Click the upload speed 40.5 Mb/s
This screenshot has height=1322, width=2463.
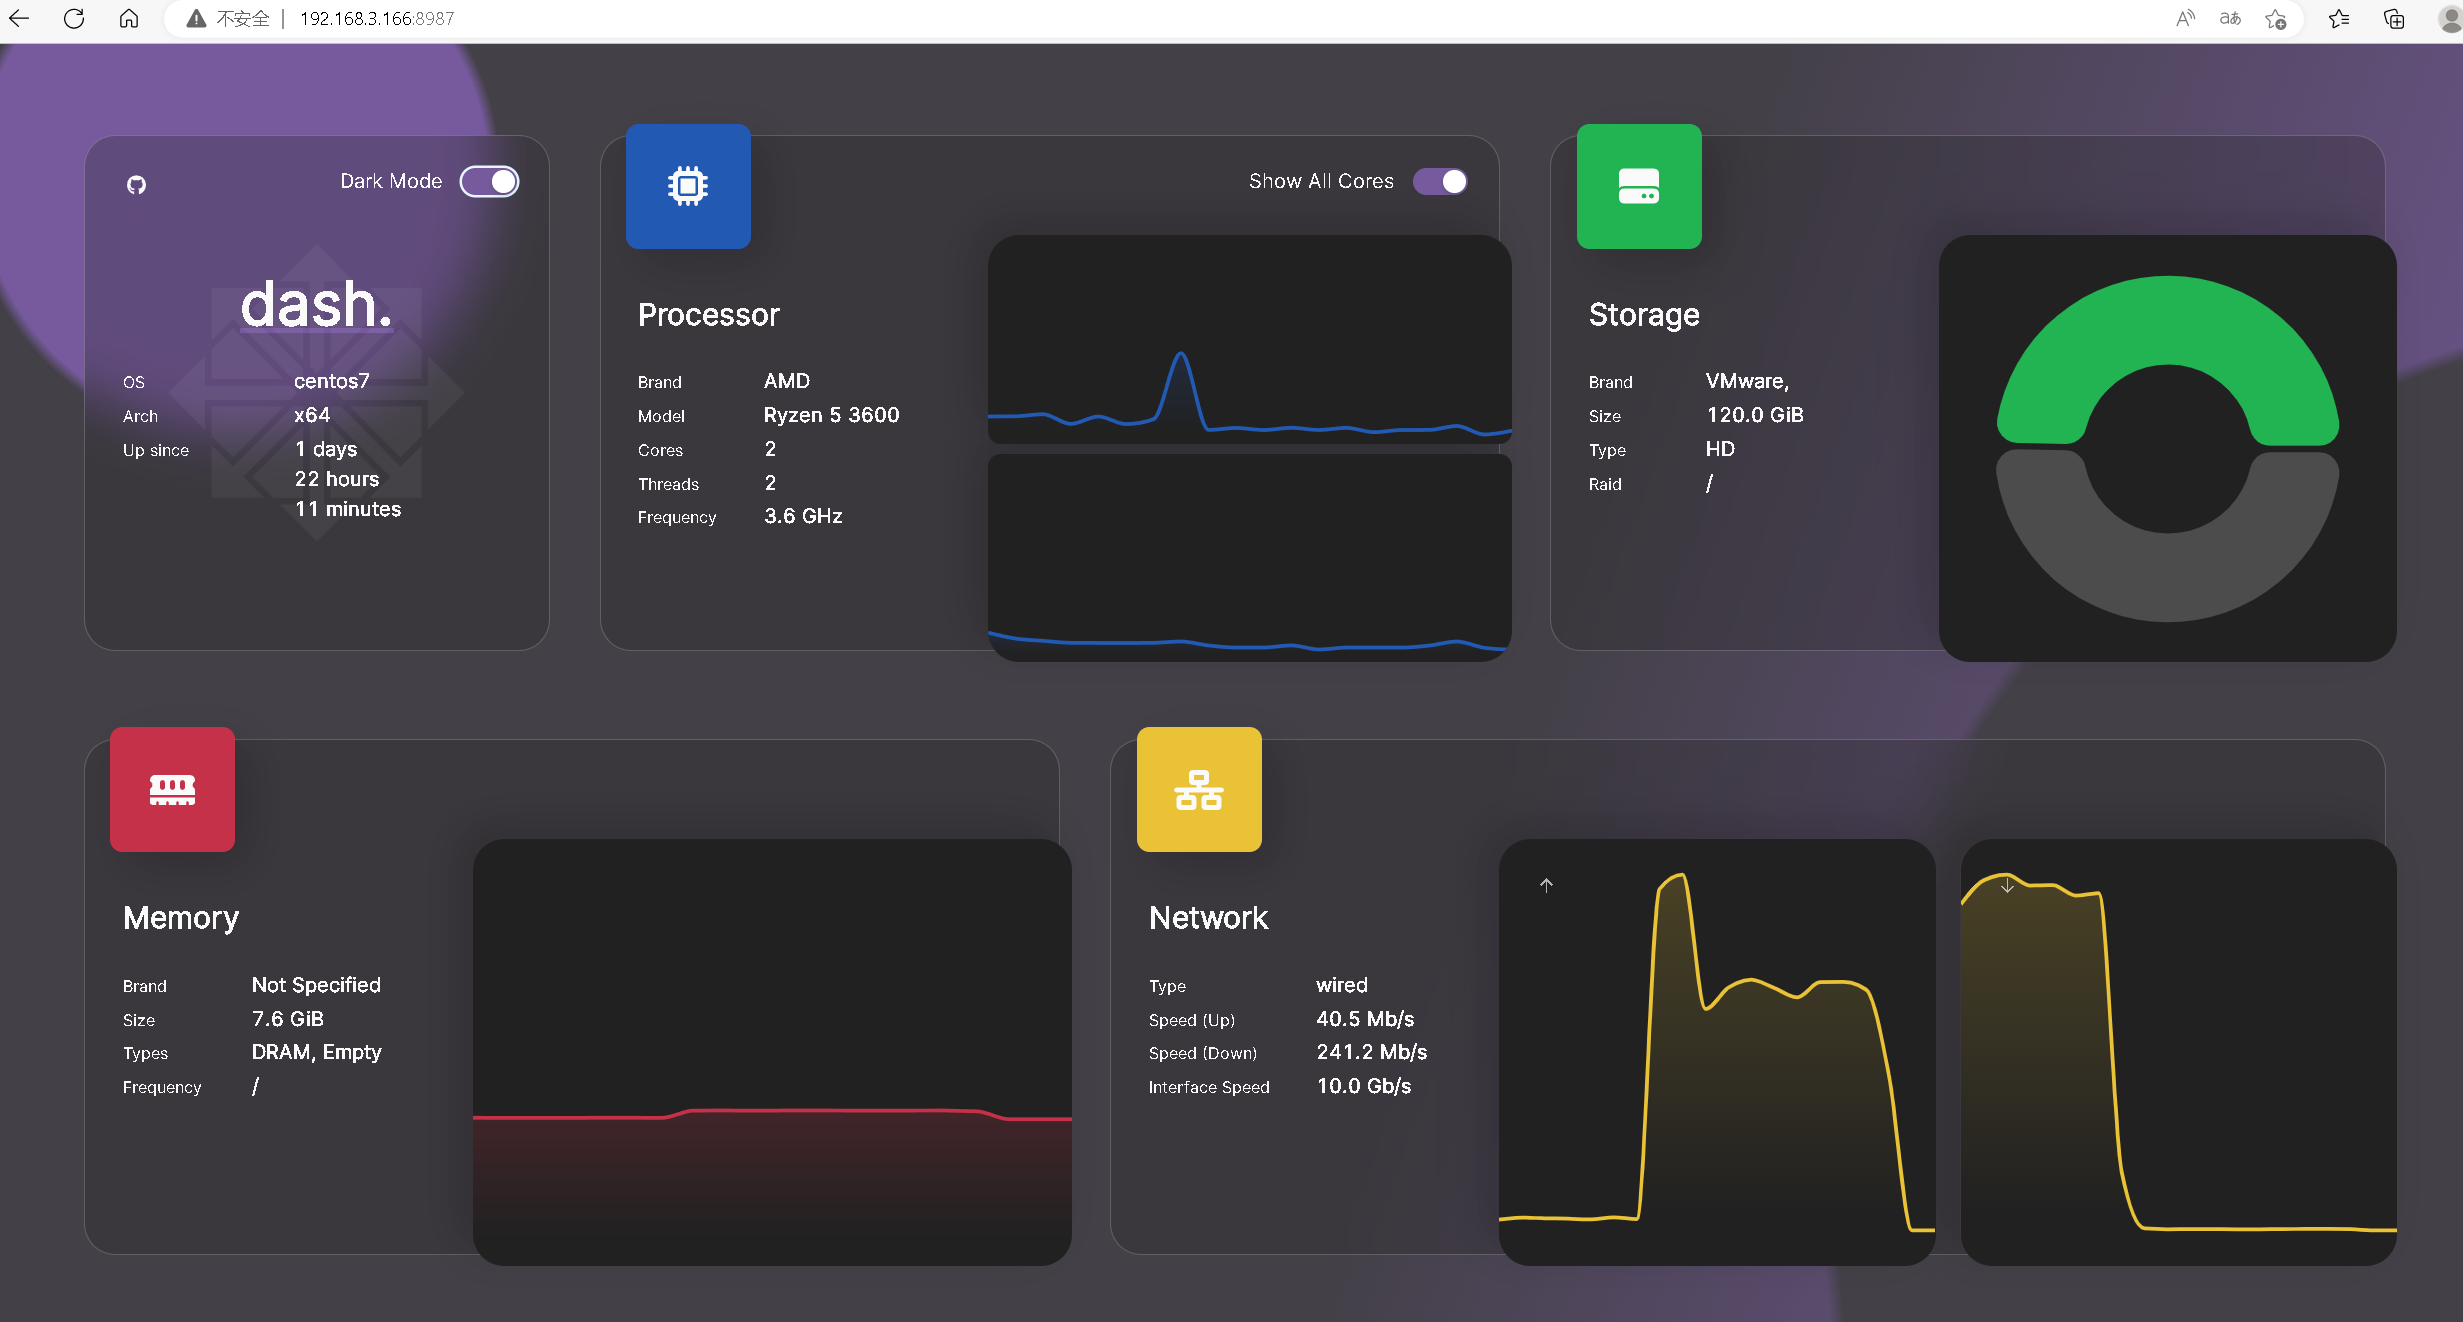[x=1365, y=1019]
